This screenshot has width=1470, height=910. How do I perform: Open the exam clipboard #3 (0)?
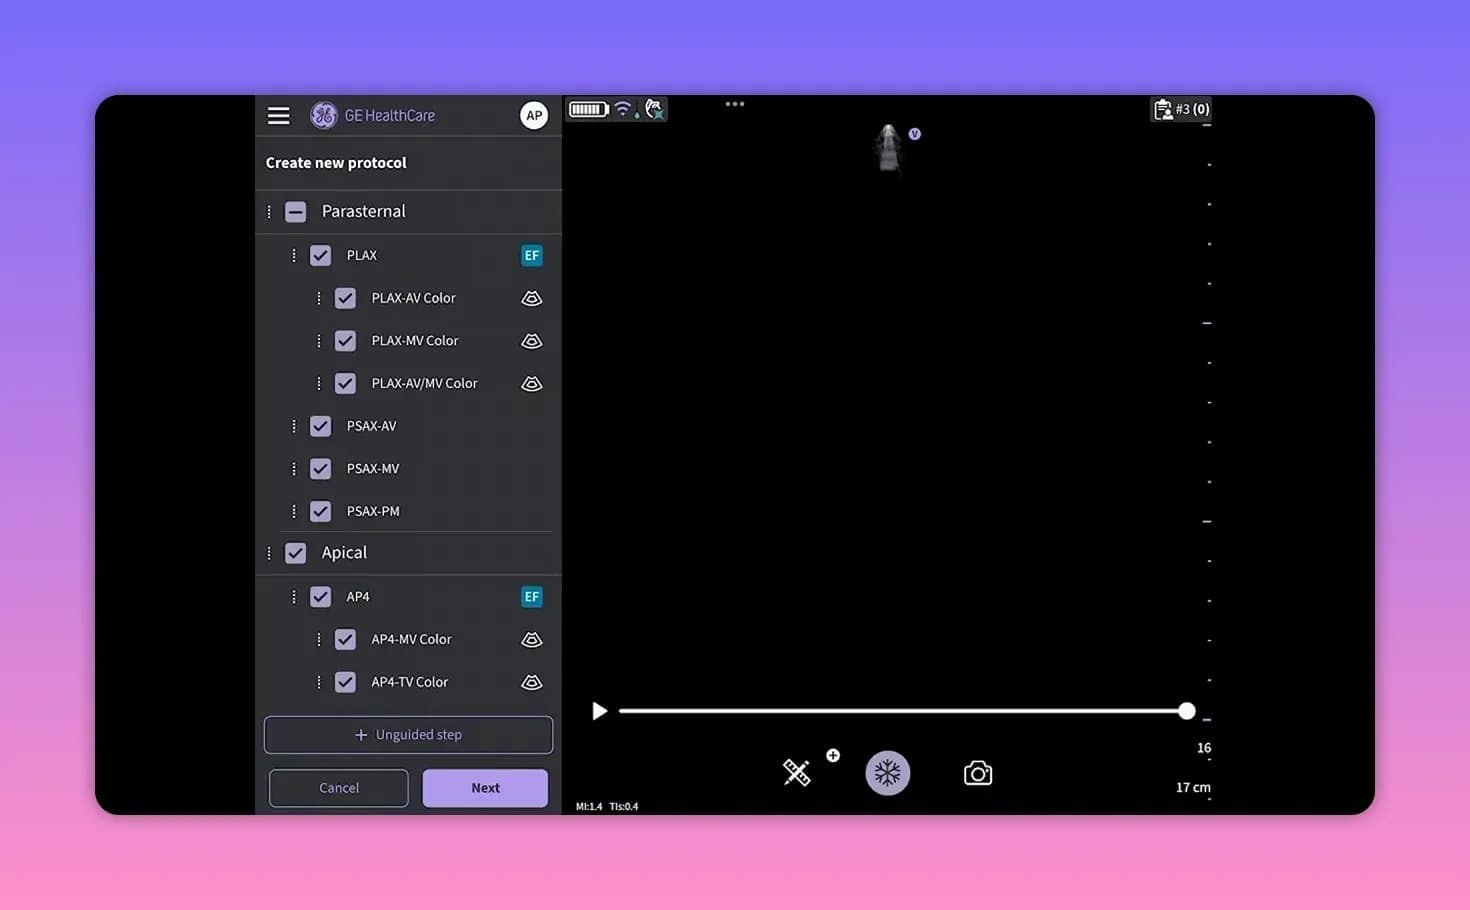1181,109
